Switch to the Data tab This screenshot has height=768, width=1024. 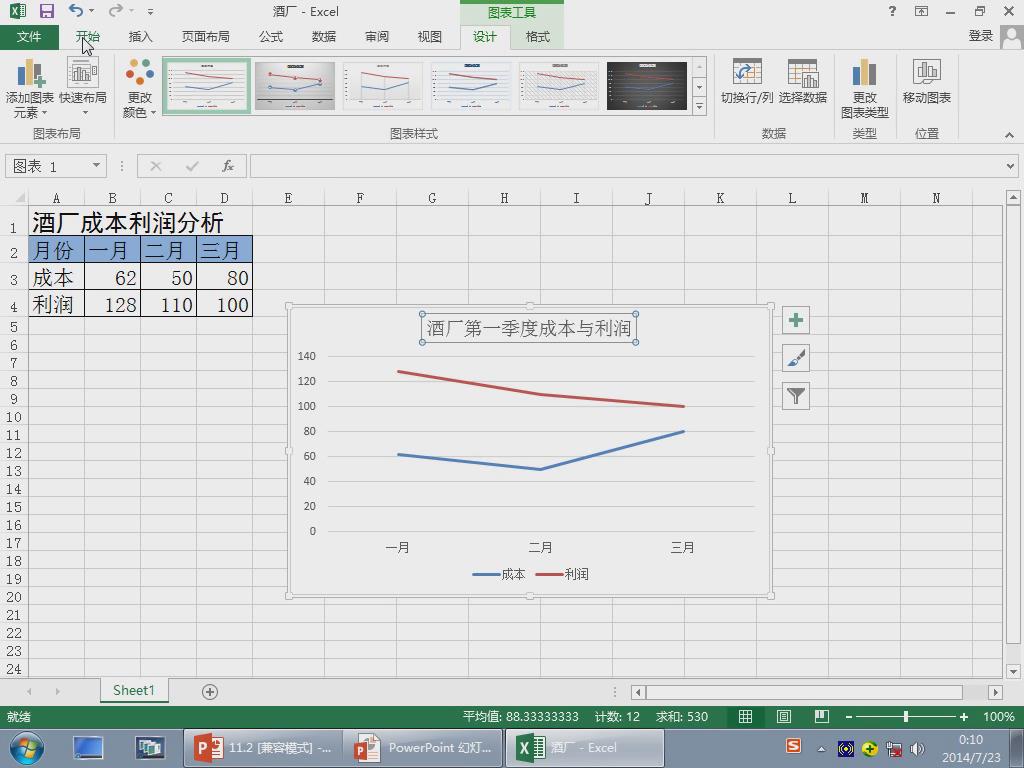(x=324, y=37)
